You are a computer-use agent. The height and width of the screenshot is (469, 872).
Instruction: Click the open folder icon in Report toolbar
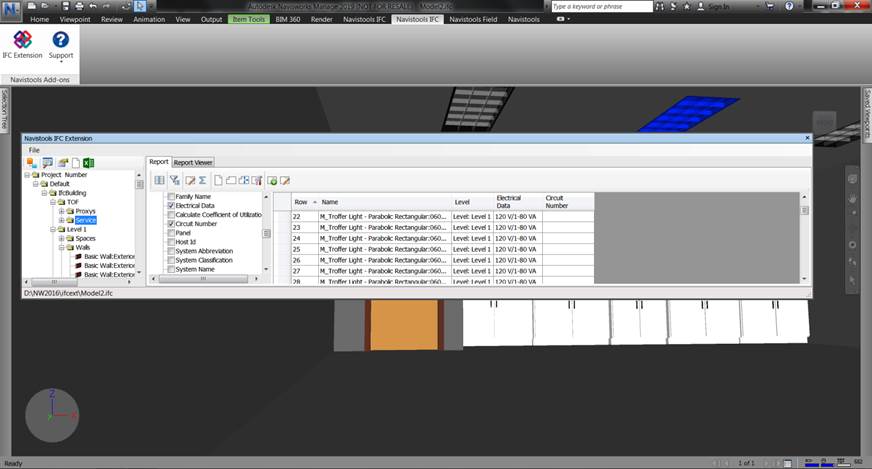[231, 180]
